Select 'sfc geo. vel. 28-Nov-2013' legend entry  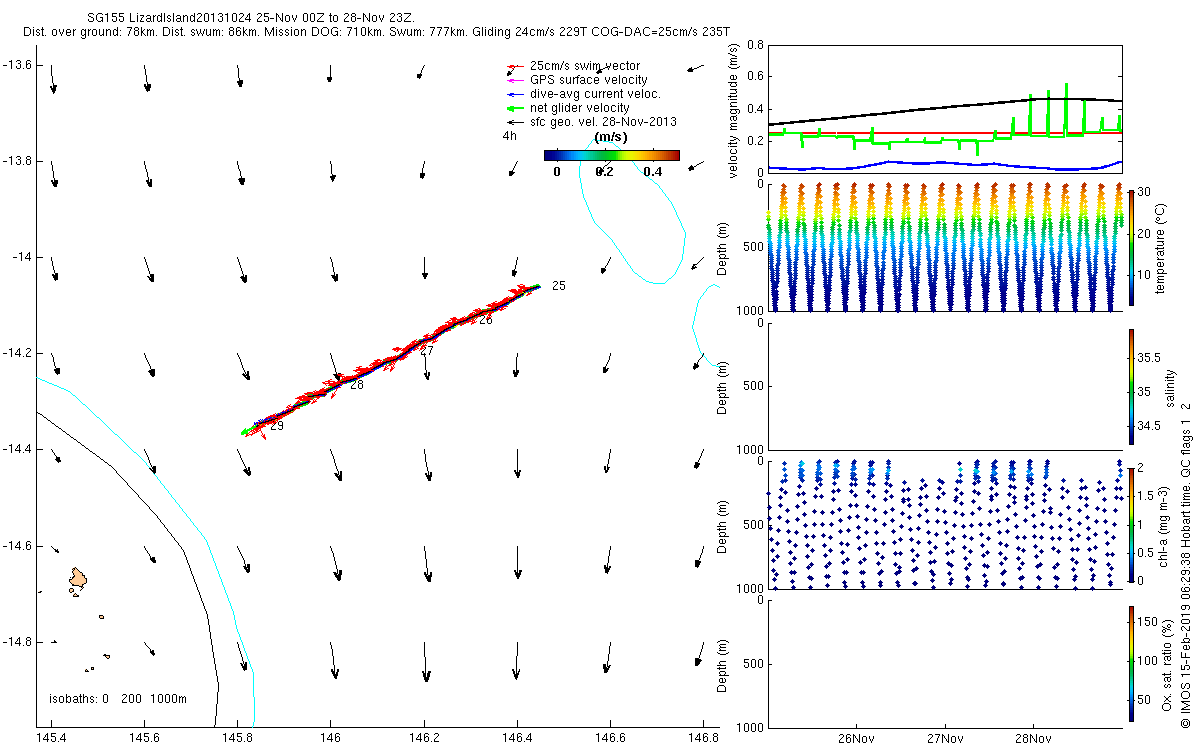[603, 122]
